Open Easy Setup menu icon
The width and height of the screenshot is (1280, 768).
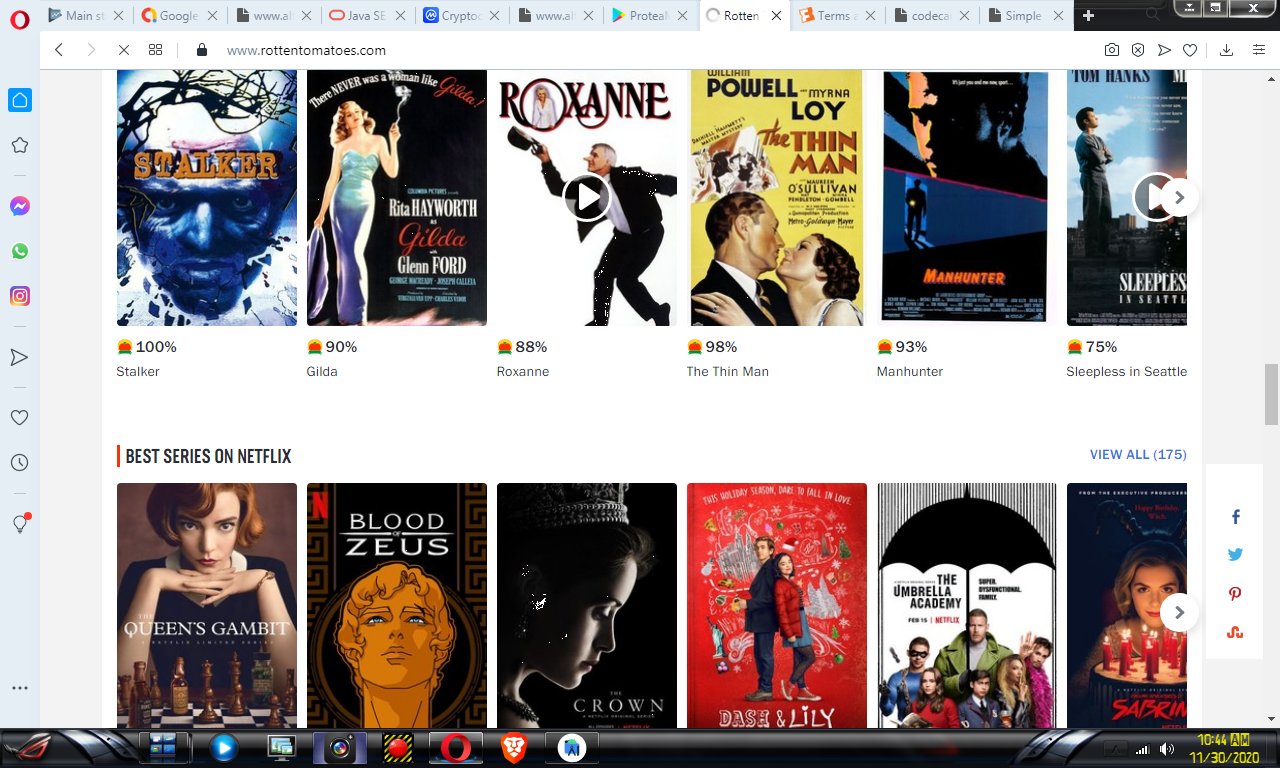(x=1259, y=50)
